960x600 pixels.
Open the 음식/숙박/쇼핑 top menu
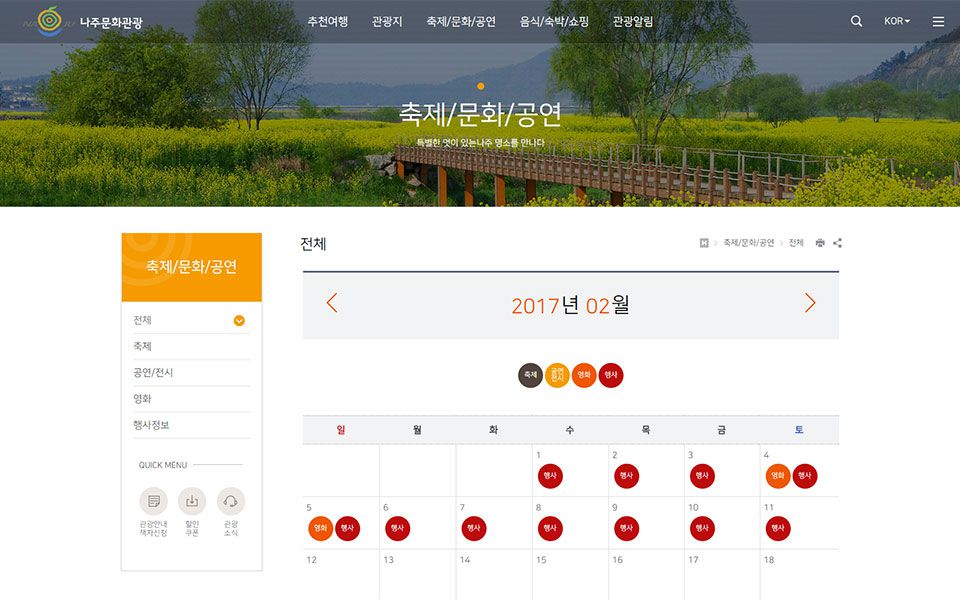tap(554, 21)
